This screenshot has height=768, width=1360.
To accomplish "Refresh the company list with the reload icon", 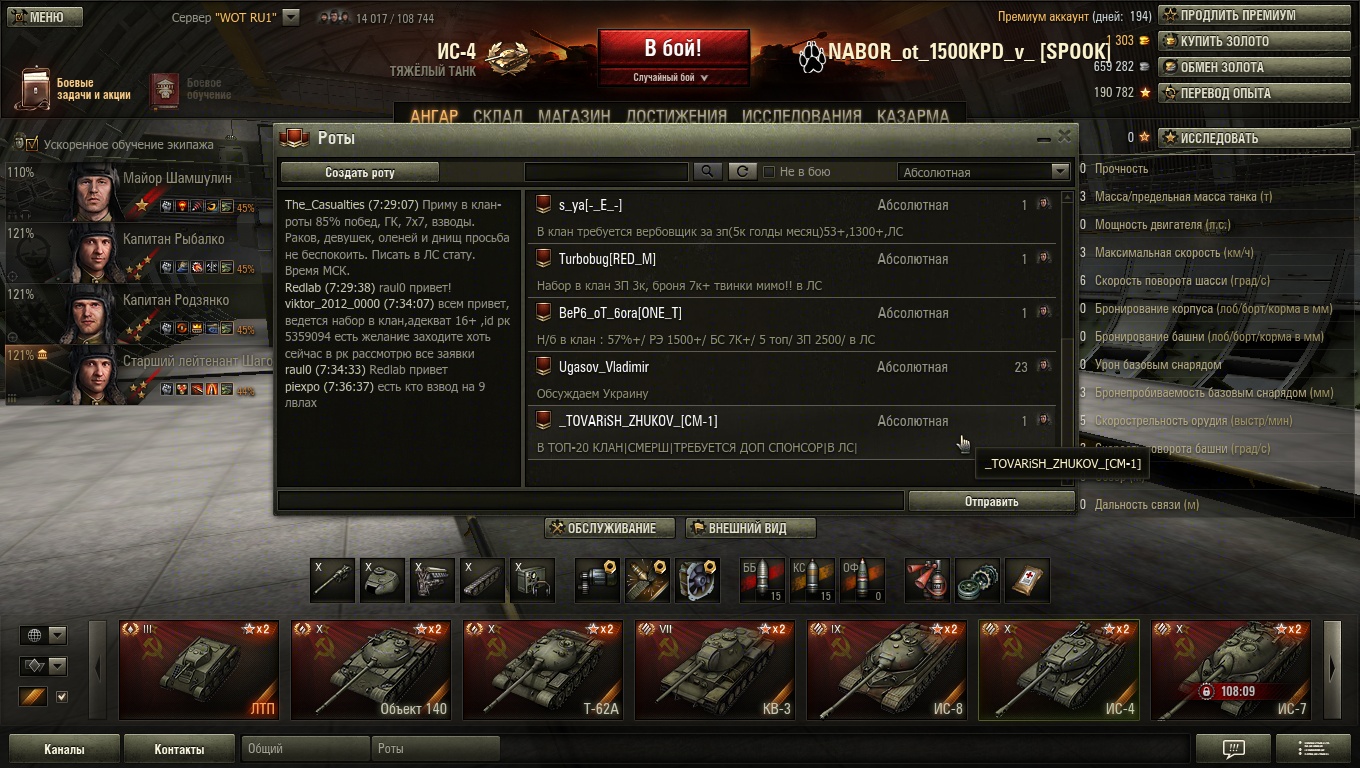I will pyautogui.click(x=741, y=172).
